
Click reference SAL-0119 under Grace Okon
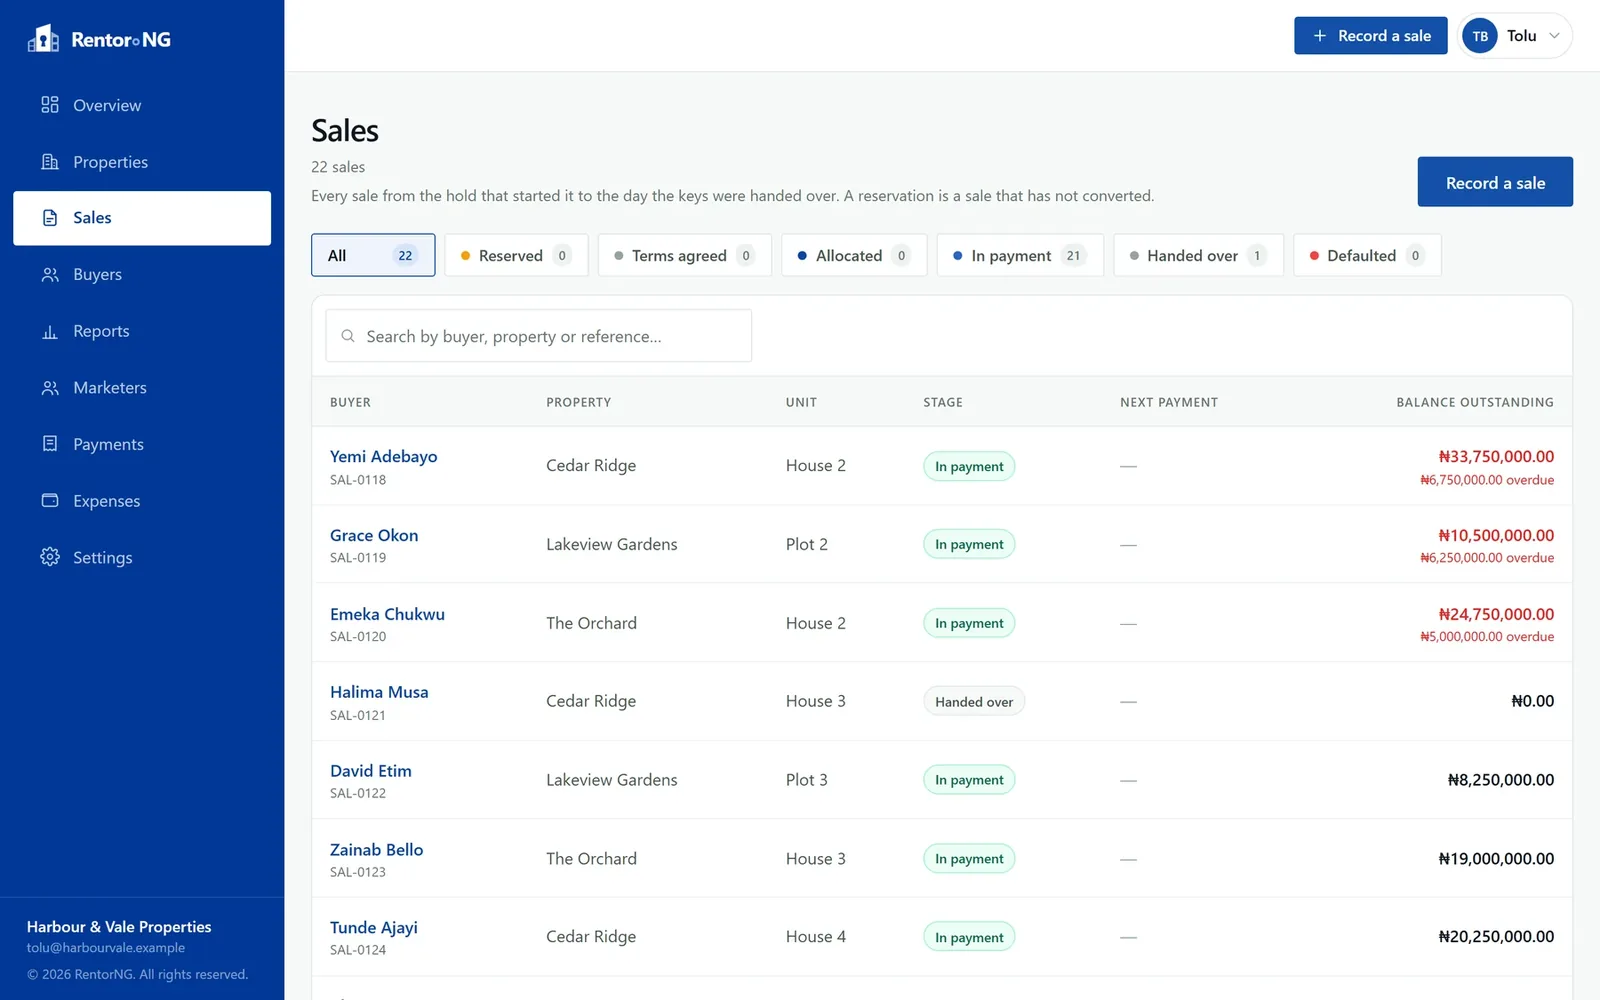click(x=358, y=558)
